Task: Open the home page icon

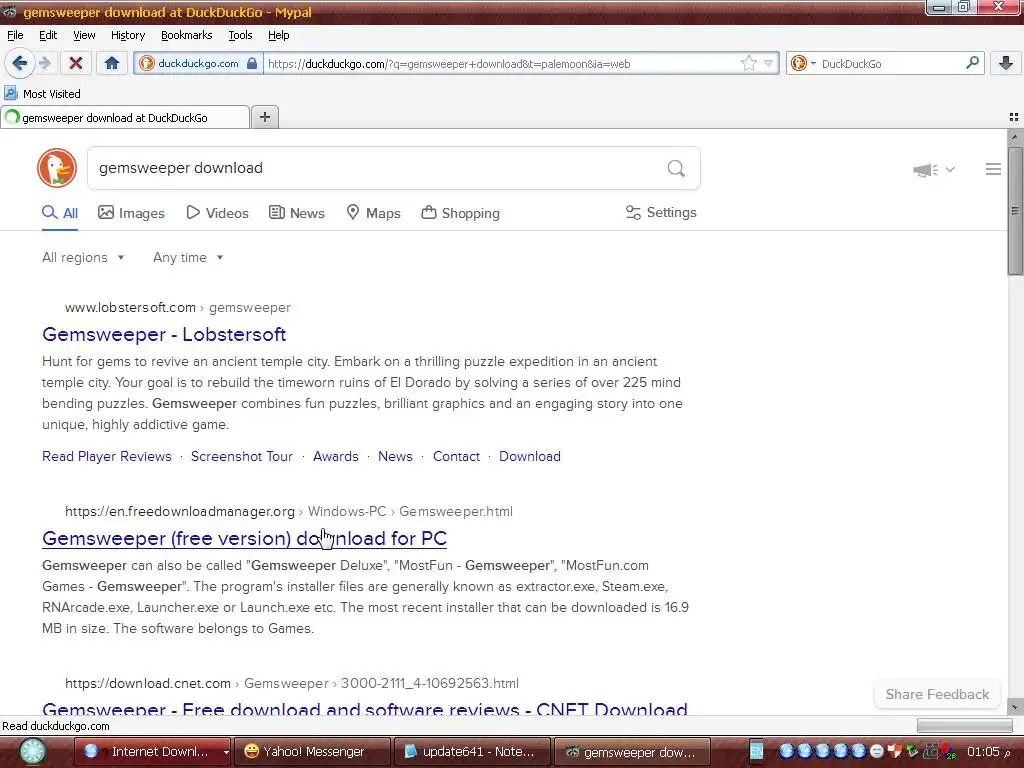Action: (x=112, y=63)
